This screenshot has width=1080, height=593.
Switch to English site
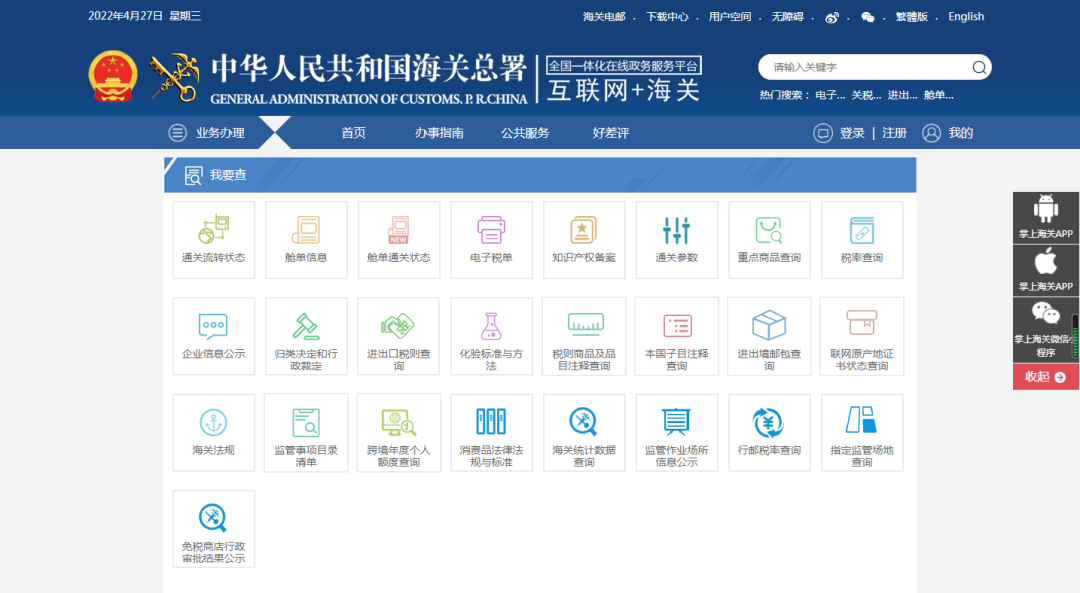click(966, 17)
